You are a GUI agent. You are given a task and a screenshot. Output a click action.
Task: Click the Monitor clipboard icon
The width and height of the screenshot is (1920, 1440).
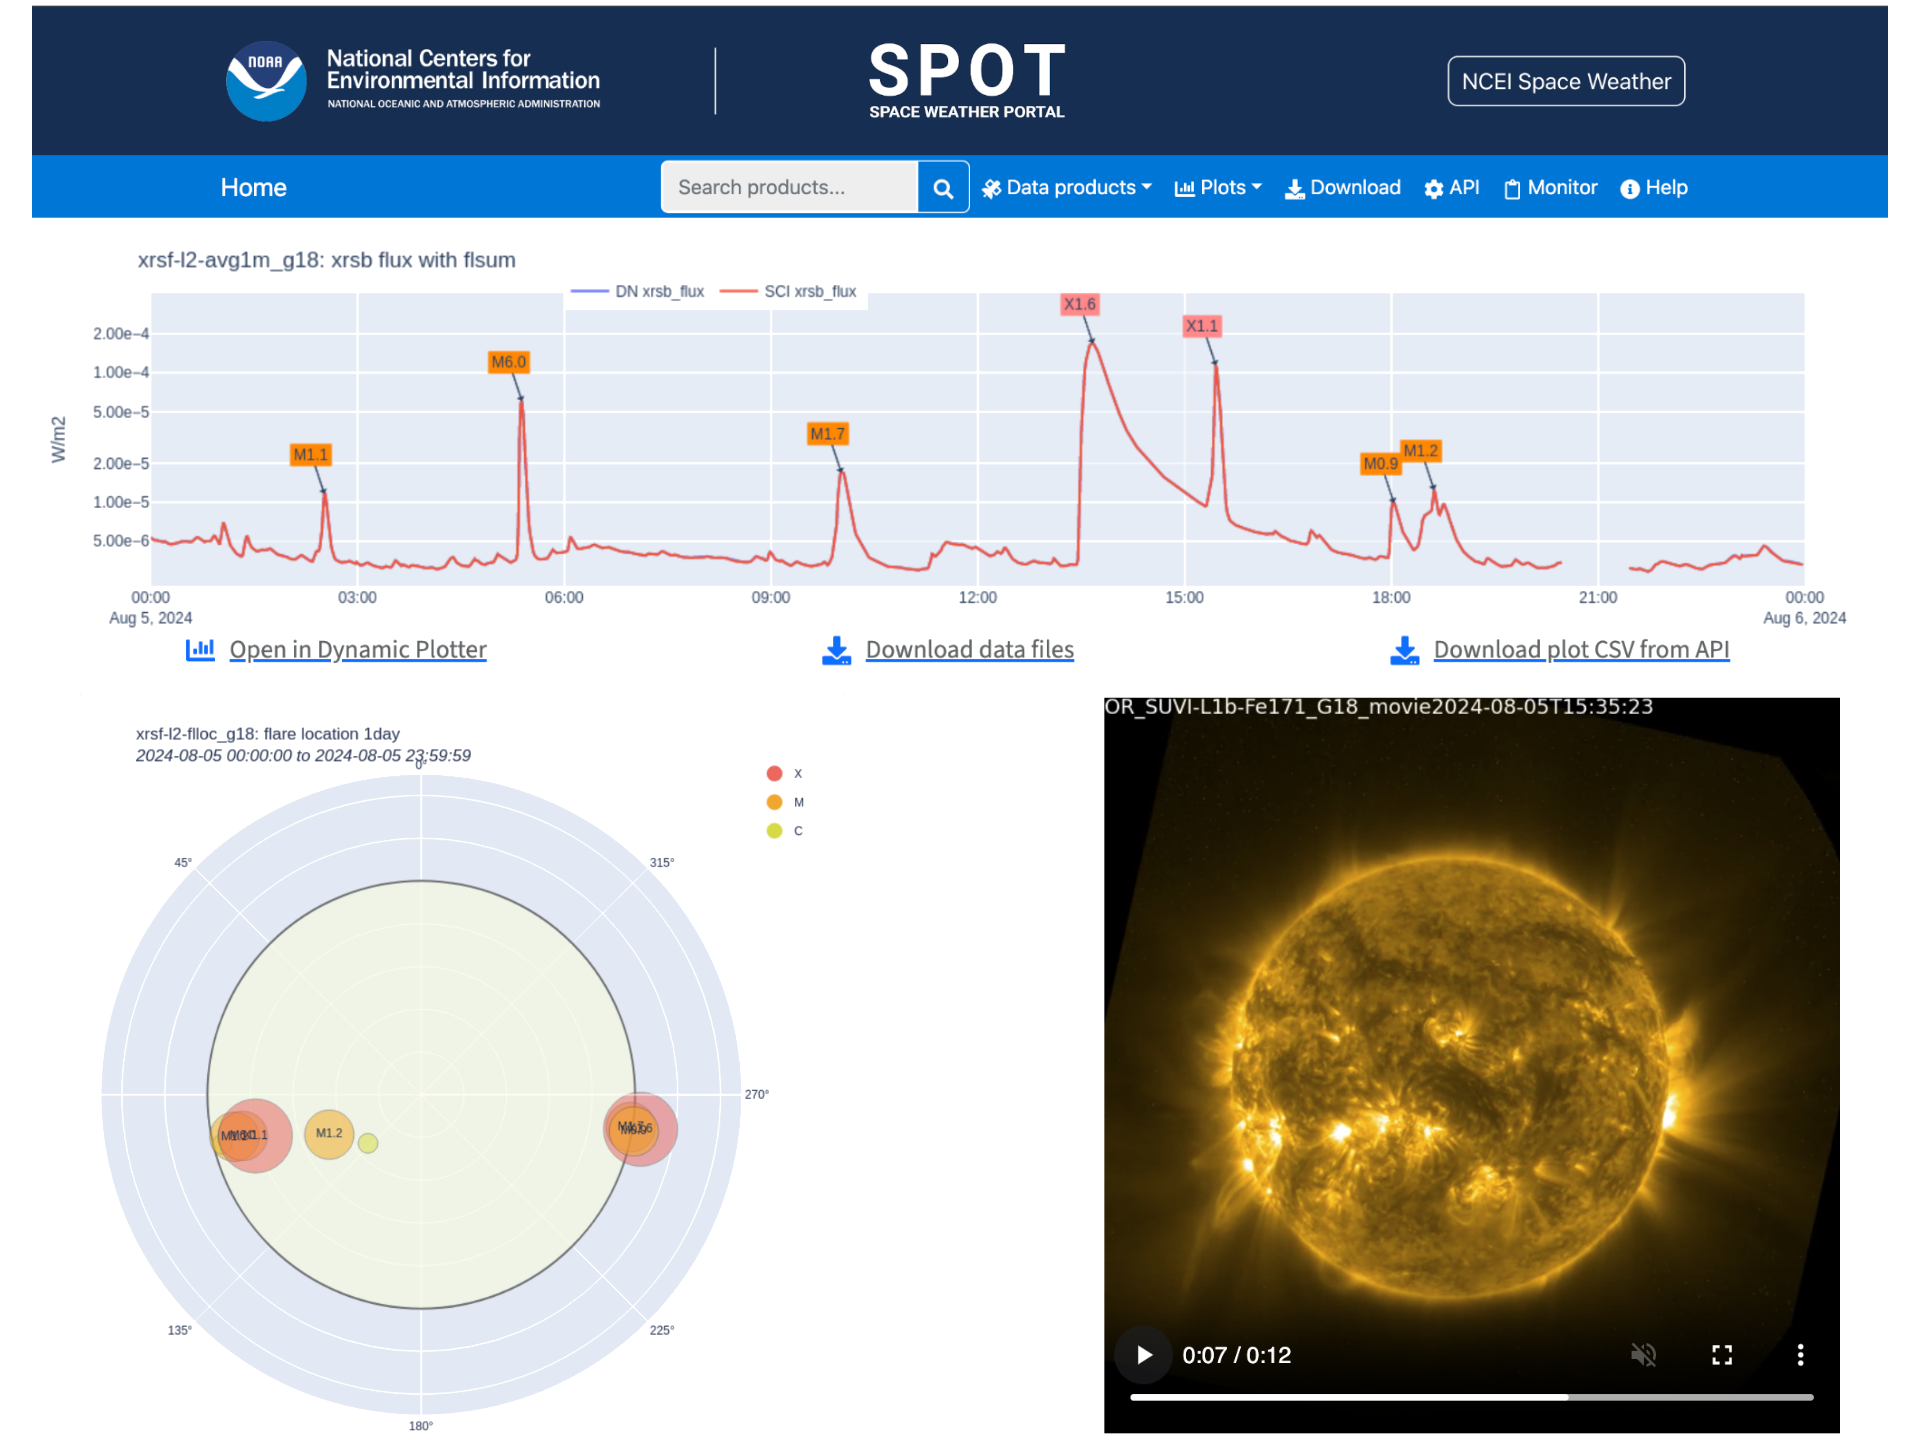click(1512, 189)
